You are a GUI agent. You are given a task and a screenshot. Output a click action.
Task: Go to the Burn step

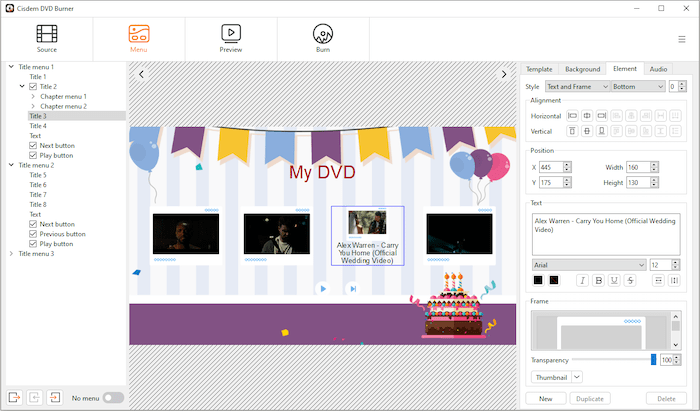pyautogui.click(x=323, y=37)
